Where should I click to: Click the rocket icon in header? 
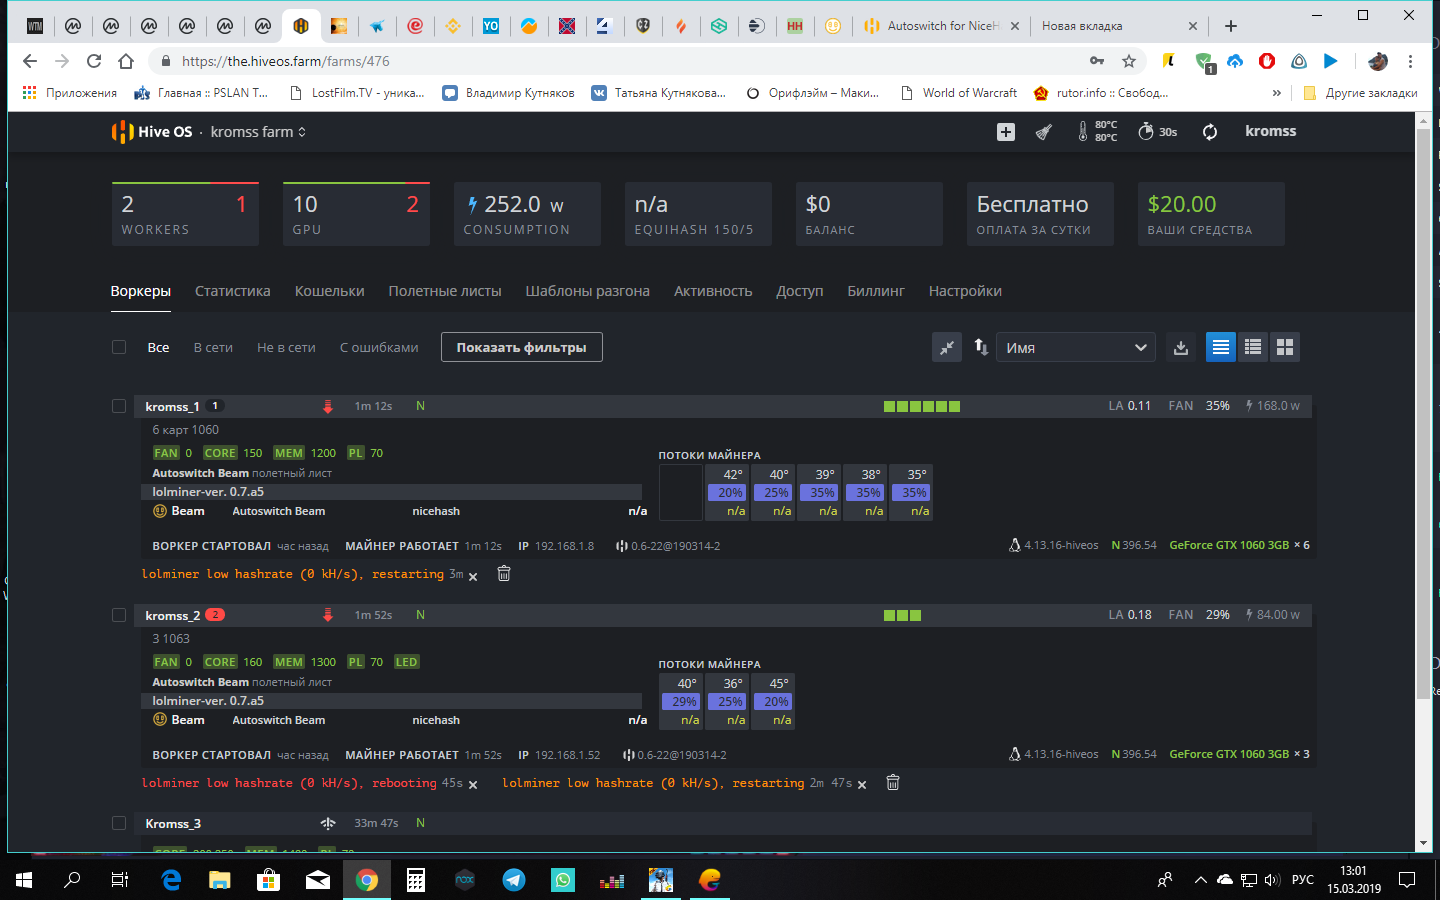tap(1044, 132)
